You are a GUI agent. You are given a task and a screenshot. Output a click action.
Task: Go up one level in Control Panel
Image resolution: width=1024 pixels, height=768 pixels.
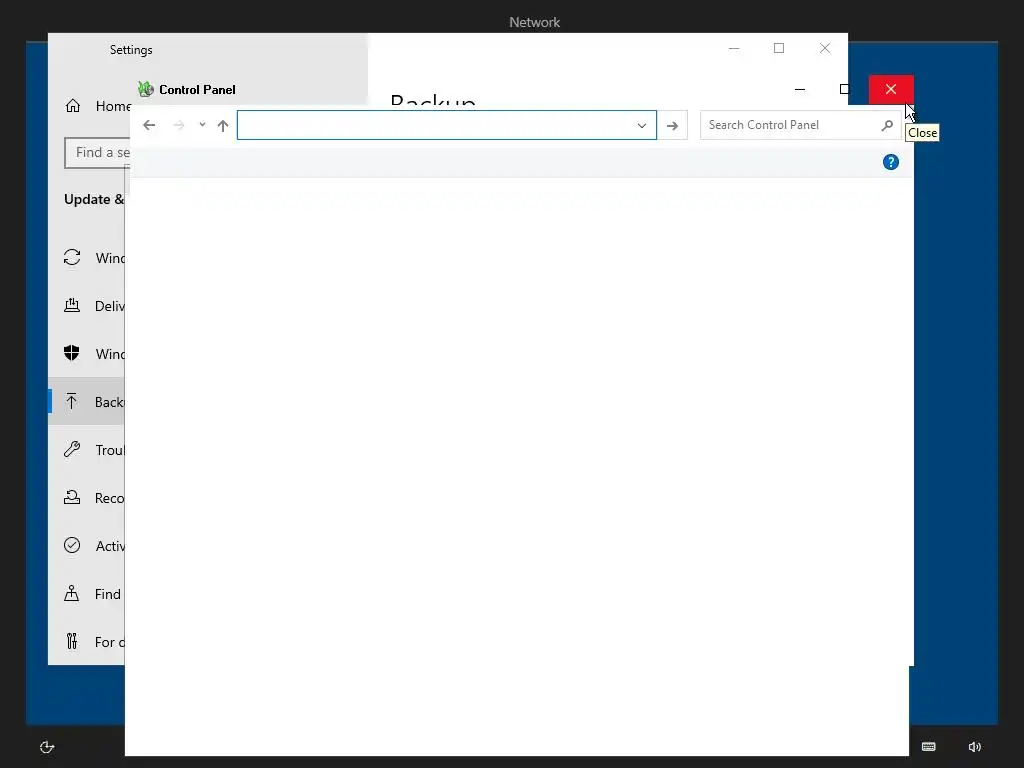tap(223, 125)
